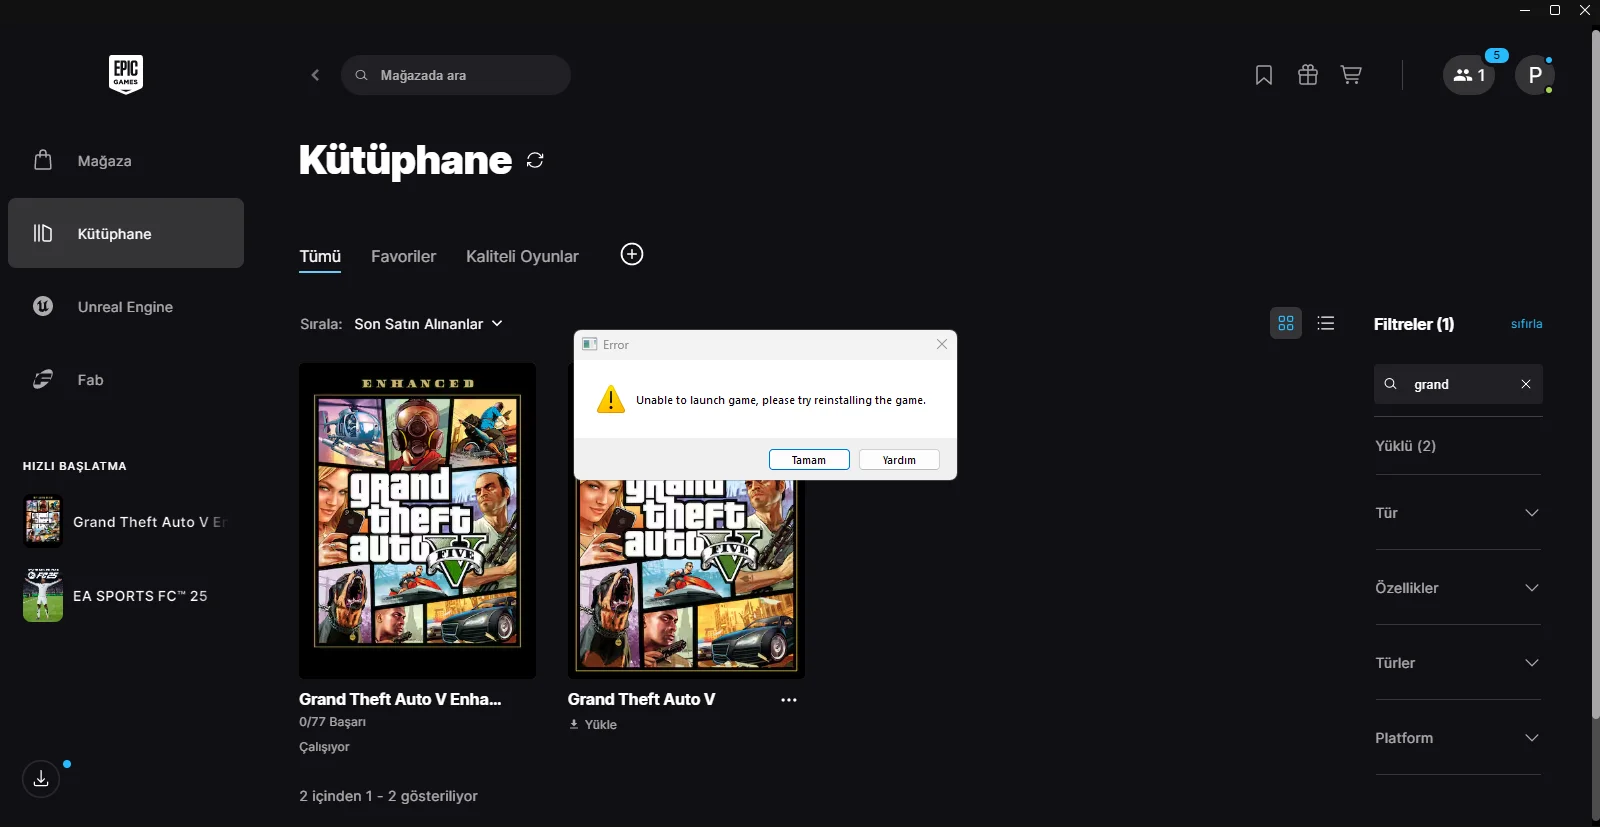
Task: Open the Grand Theft Auto V cover thumbnail
Action: [686, 578]
